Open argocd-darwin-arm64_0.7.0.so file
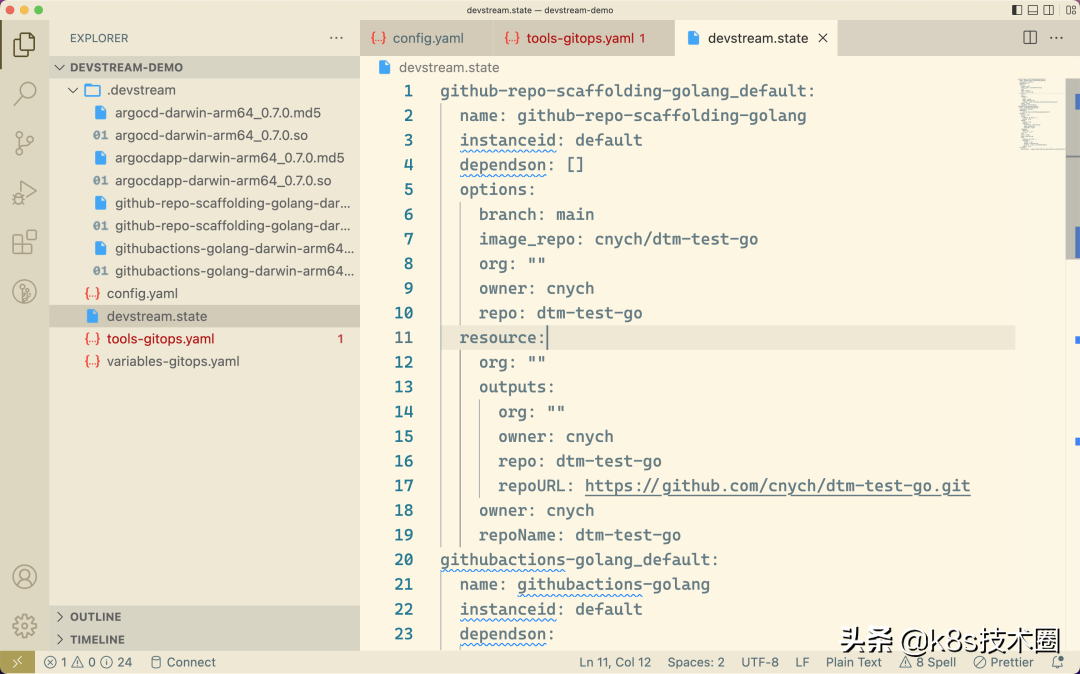The image size is (1080, 674). pos(205,136)
